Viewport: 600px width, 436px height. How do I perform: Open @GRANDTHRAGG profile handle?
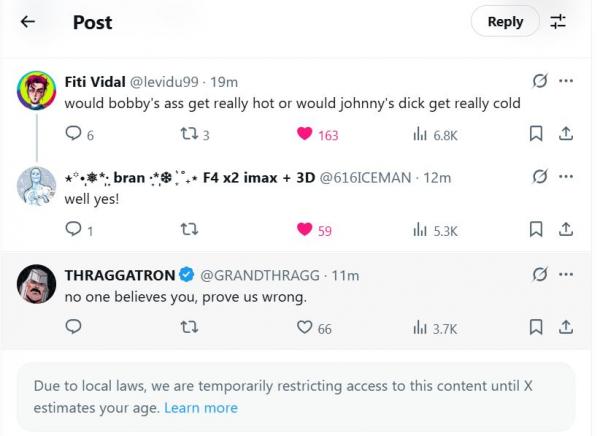[260, 275]
